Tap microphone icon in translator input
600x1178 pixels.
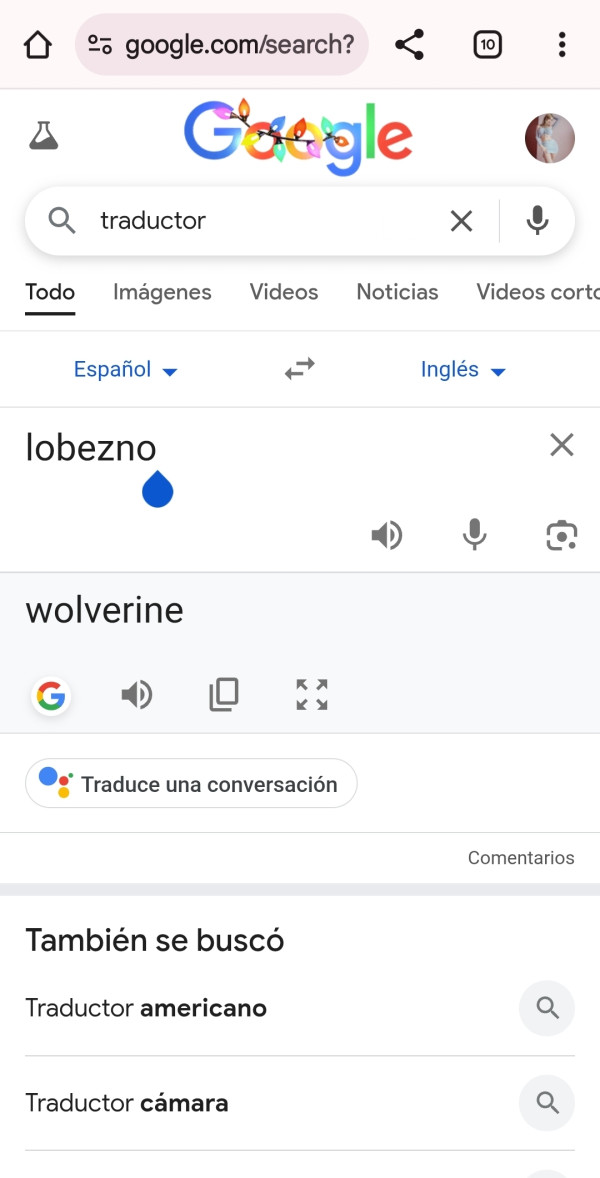tap(475, 536)
